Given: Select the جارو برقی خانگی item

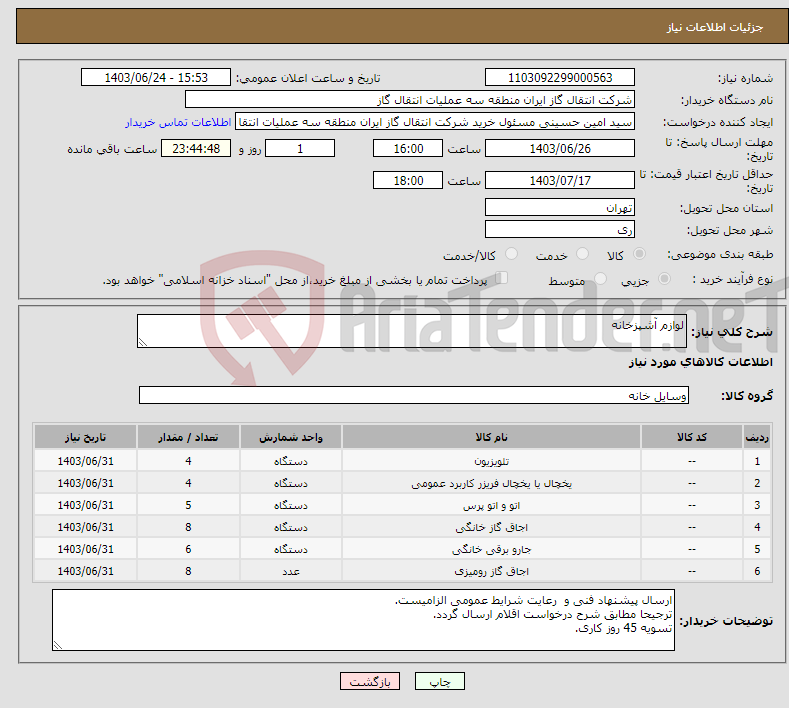Looking at the screenshot, I should 492,549.
